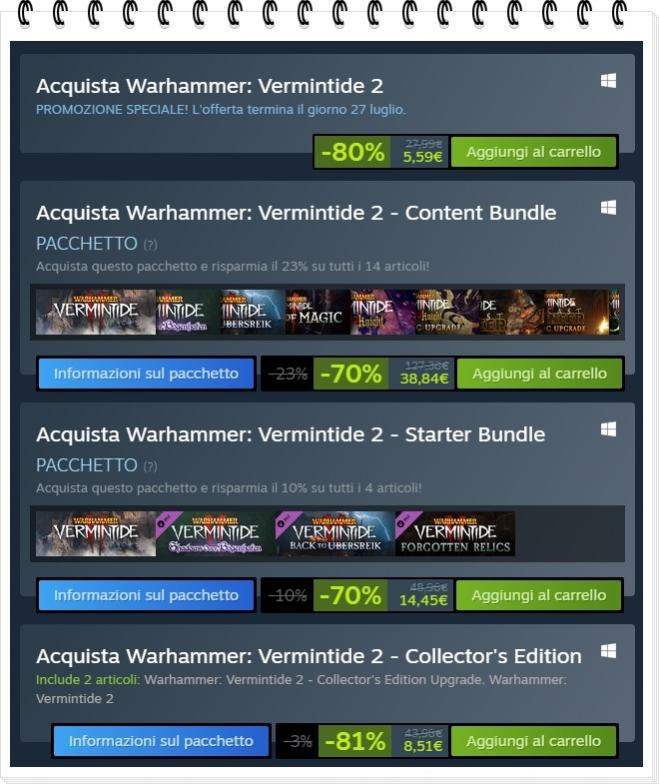Click PACCHETTO label under Content Bundle
This screenshot has height=784, width=659.
(x=86, y=244)
